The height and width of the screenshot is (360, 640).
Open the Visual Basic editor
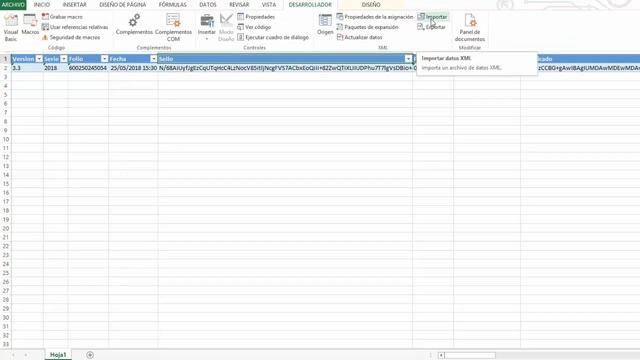click(11, 27)
